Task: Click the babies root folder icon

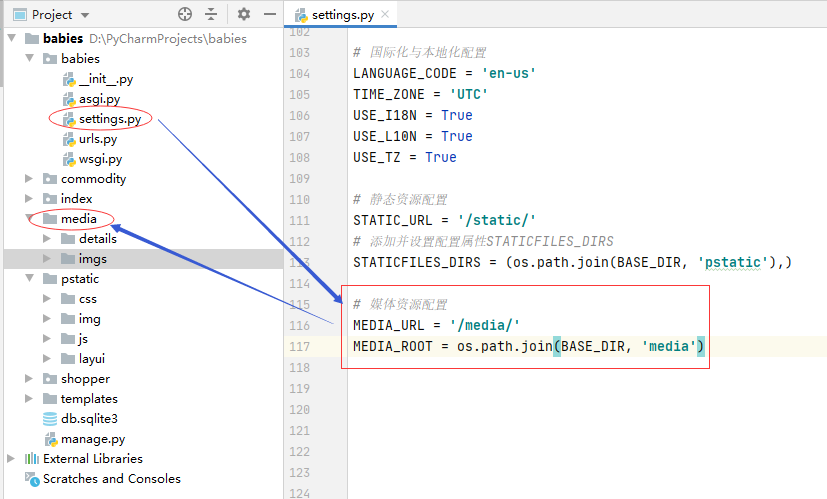Action: click(x=32, y=38)
